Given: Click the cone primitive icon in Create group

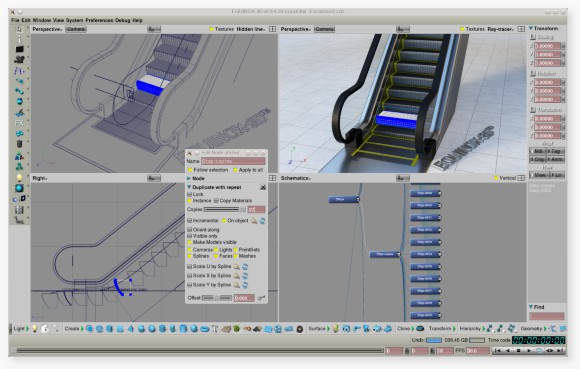Looking at the screenshot, I should [131, 328].
